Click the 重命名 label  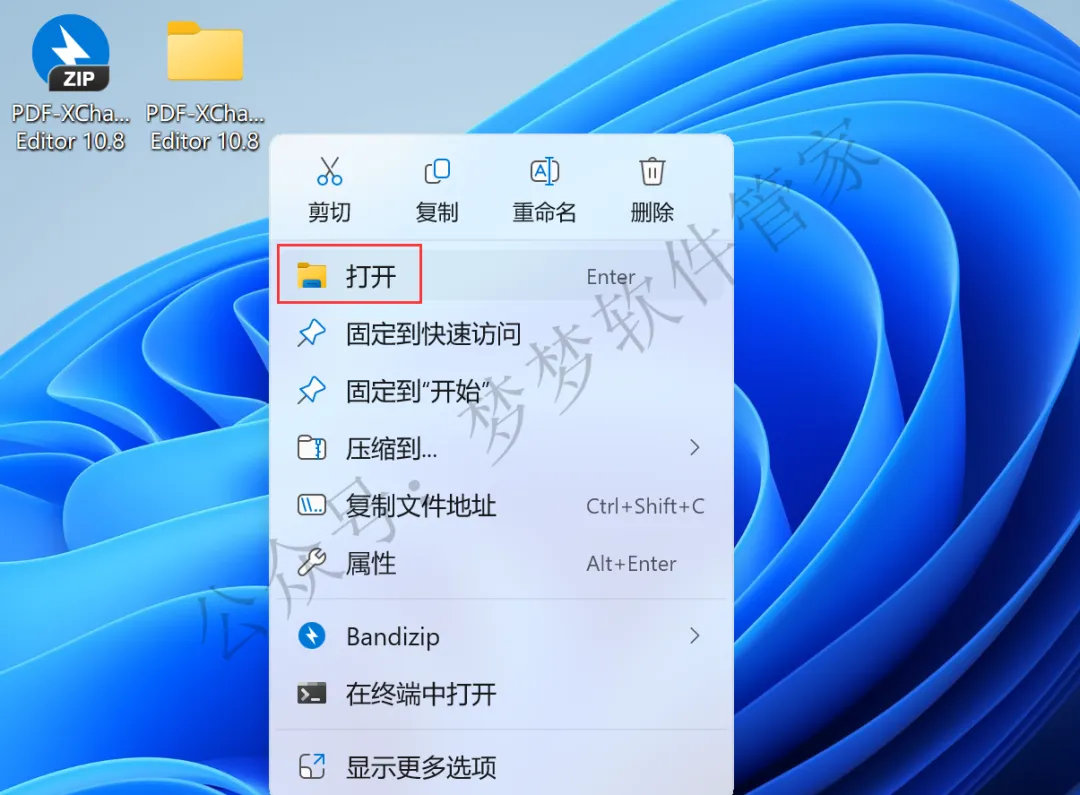[544, 211]
